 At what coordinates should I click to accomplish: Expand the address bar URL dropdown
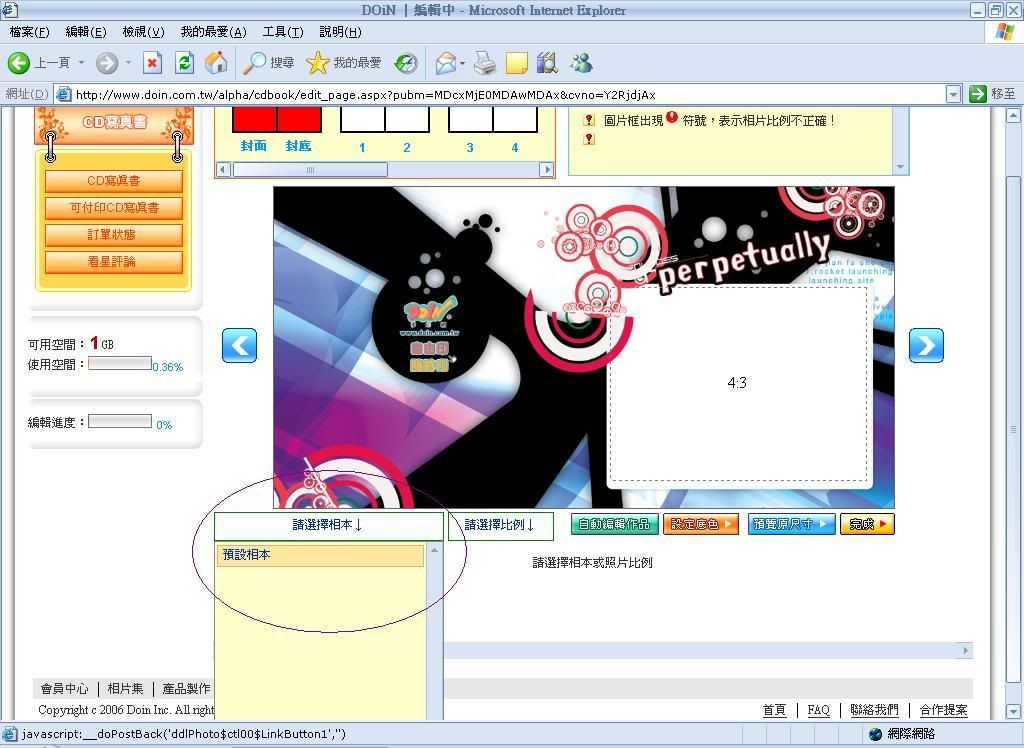click(953, 94)
